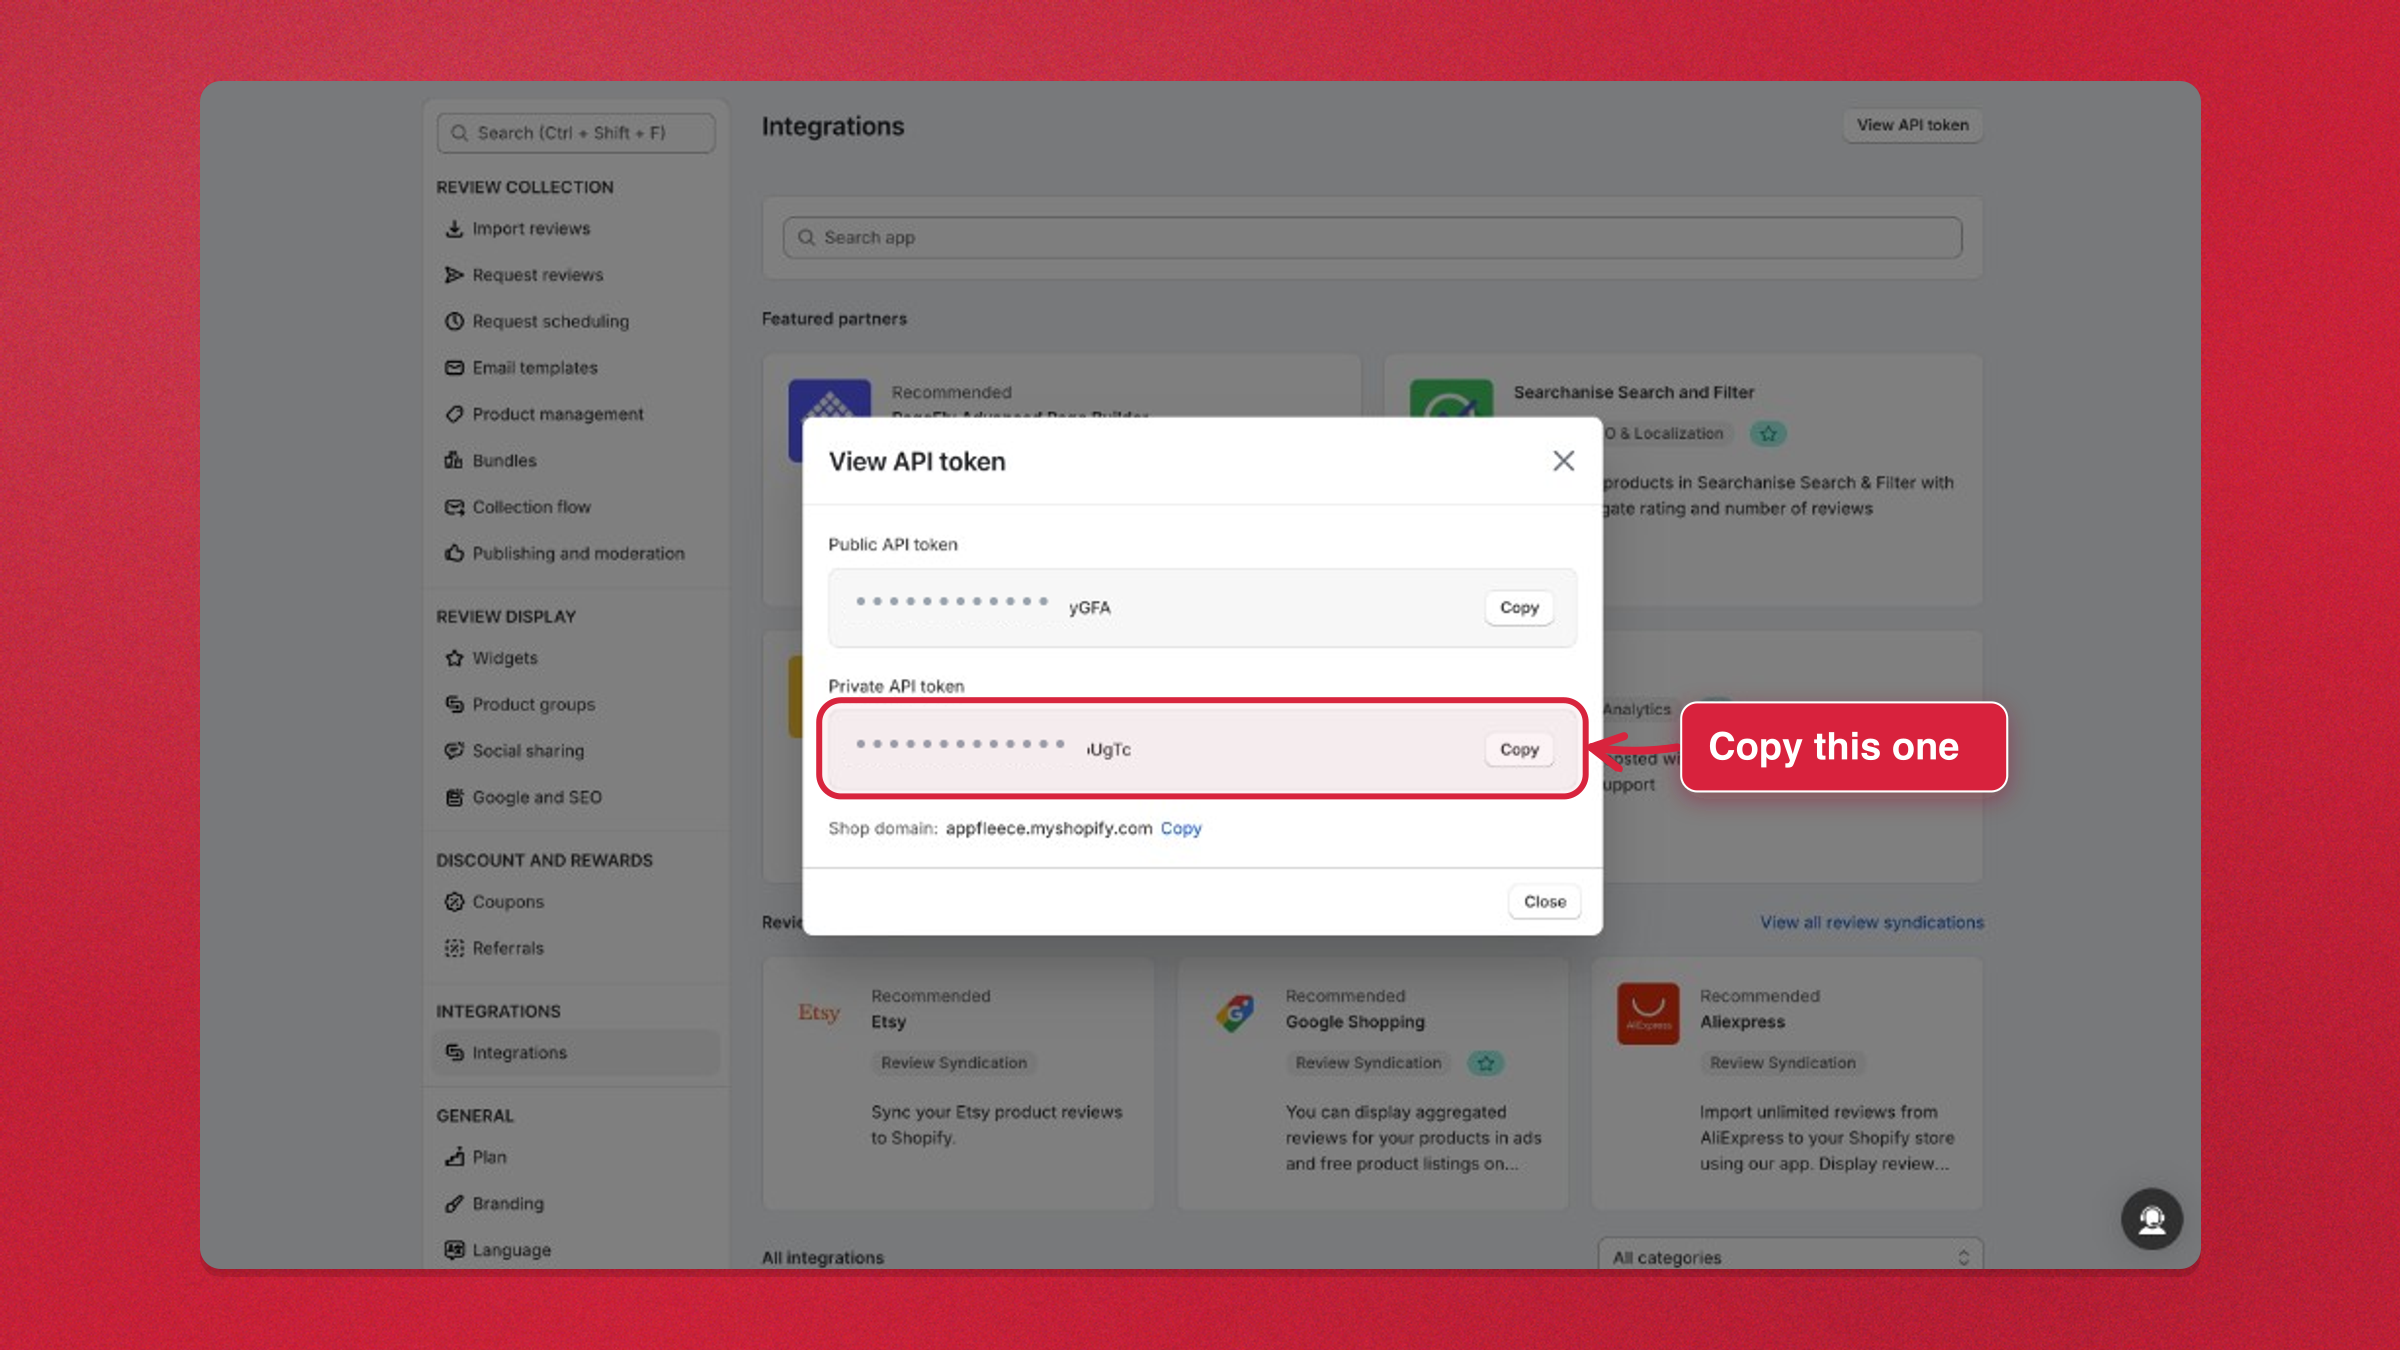Click the Close button in dialog footer
The height and width of the screenshot is (1350, 2400).
pyautogui.click(x=1544, y=902)
